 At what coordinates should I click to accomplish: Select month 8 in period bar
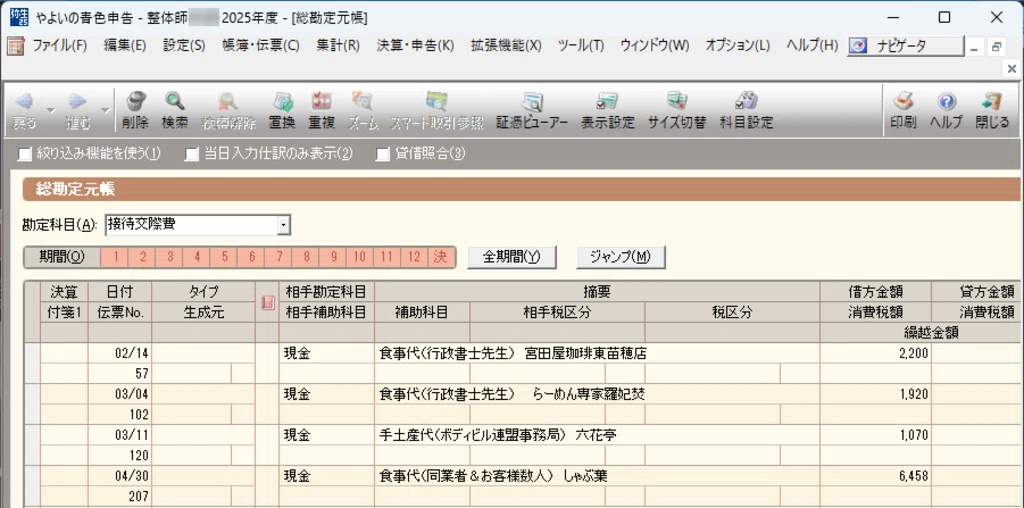point(306,257)
